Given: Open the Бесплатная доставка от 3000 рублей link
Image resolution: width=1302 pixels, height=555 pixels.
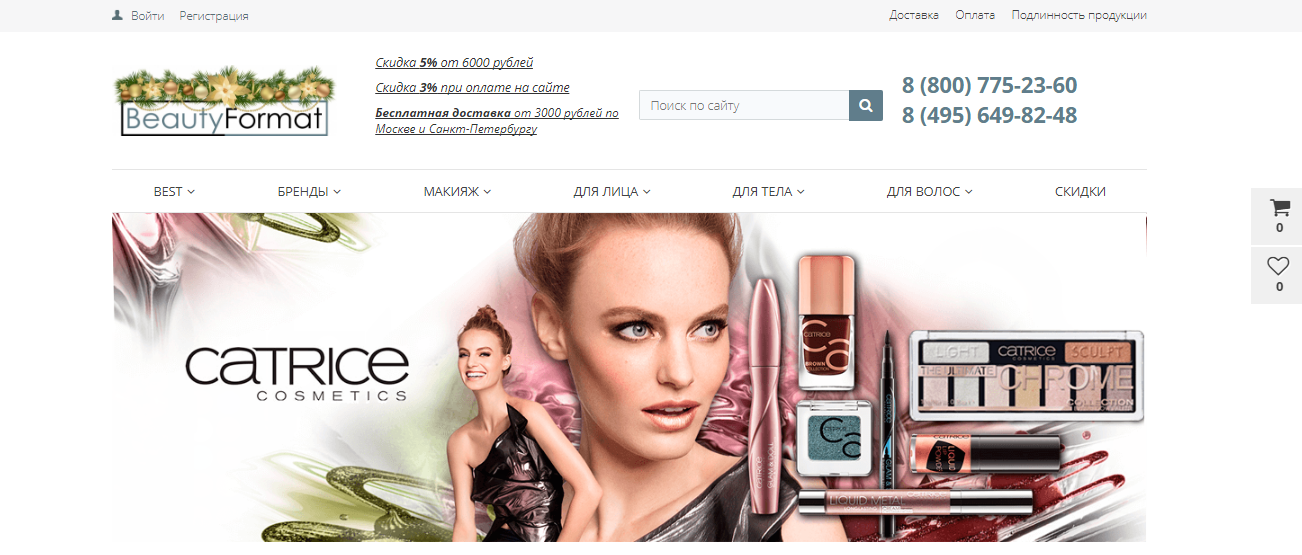Looking at the screenshot, I should (x=497, y=121).
